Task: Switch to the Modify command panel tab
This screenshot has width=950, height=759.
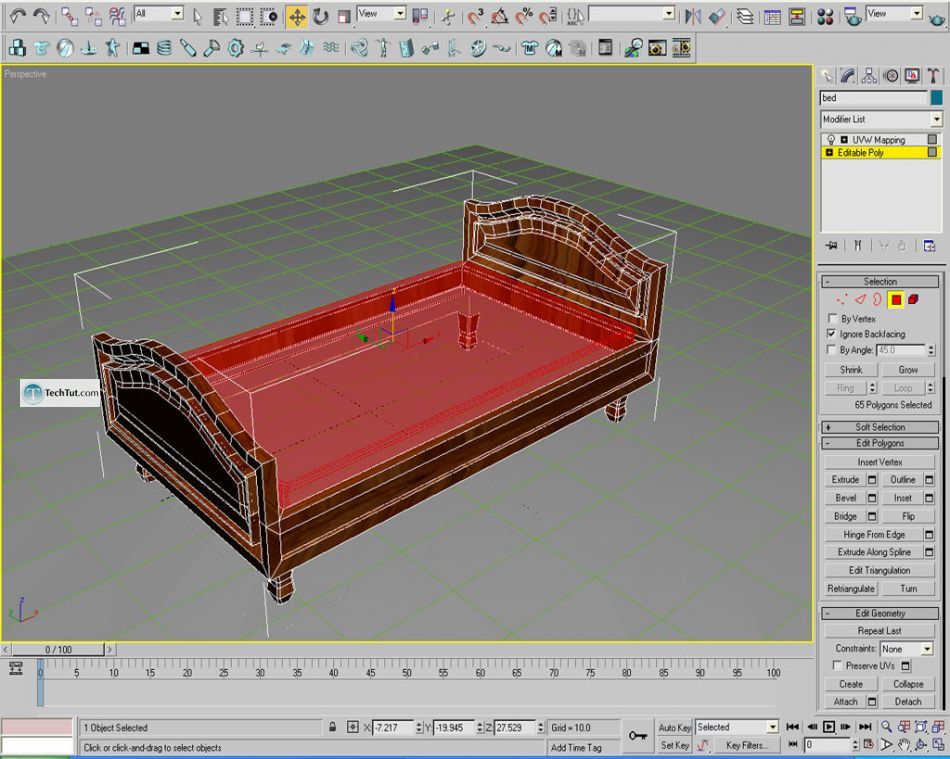Action: point(848,76)
